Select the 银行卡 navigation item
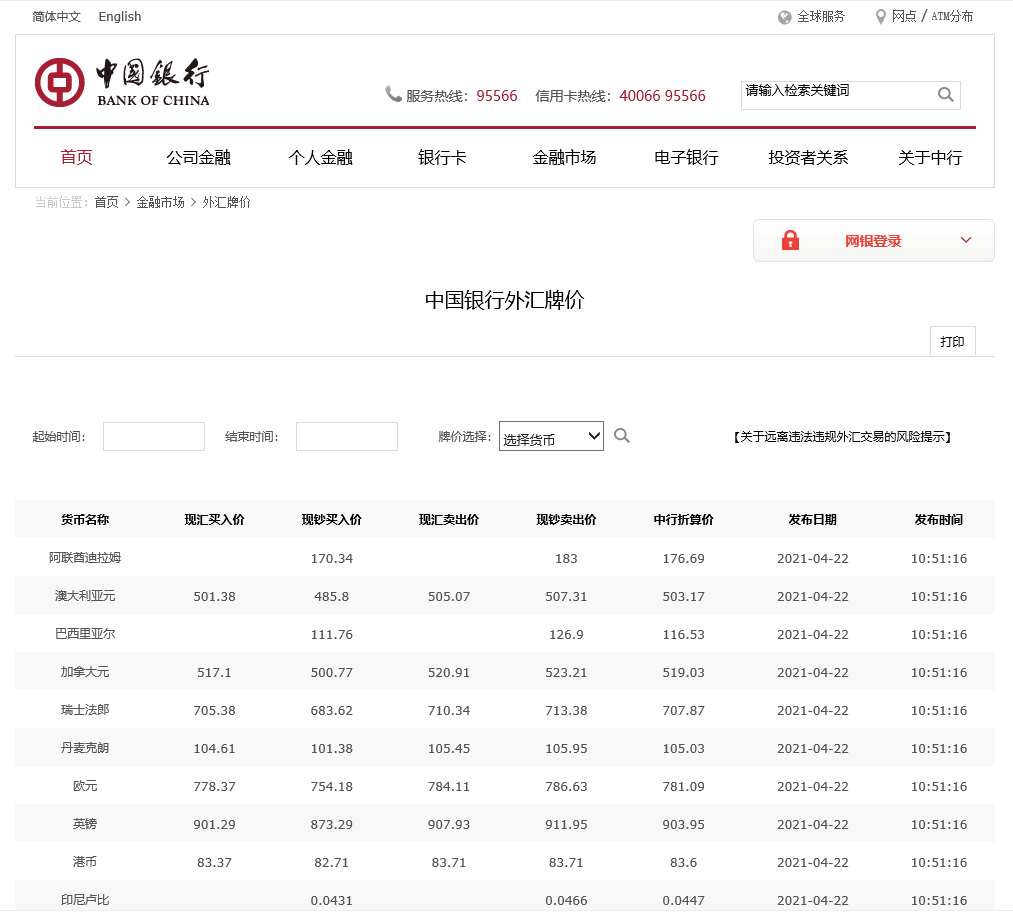This screenshot has width=1013, height=912. pos(442,157)
